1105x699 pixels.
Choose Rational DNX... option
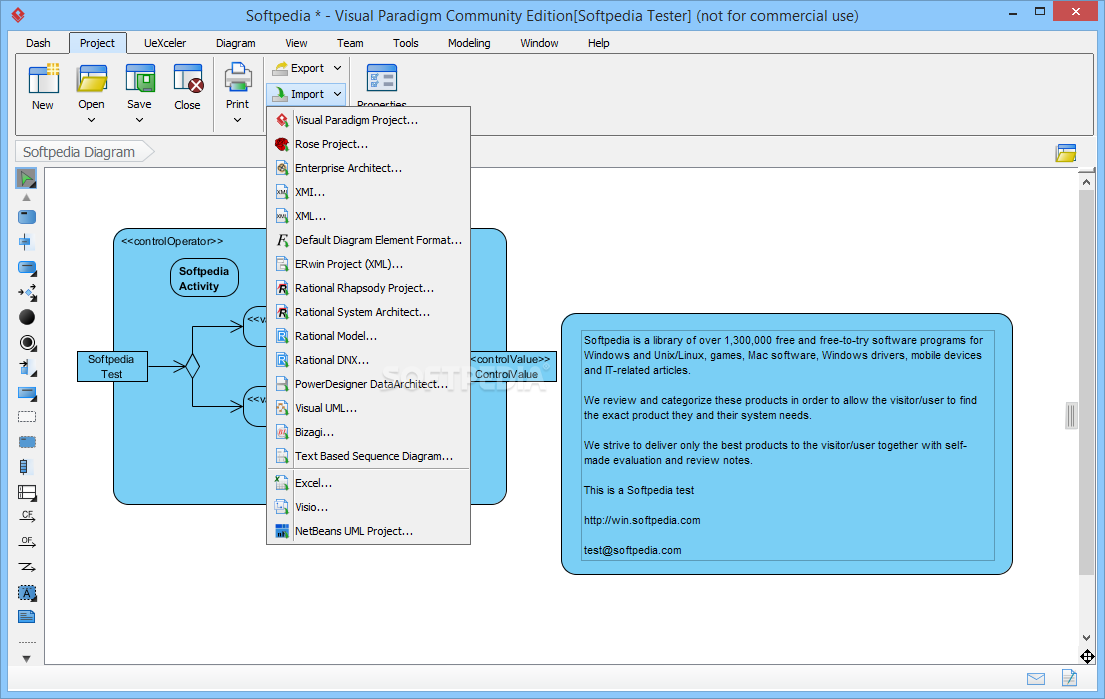(x=369, y=360)
